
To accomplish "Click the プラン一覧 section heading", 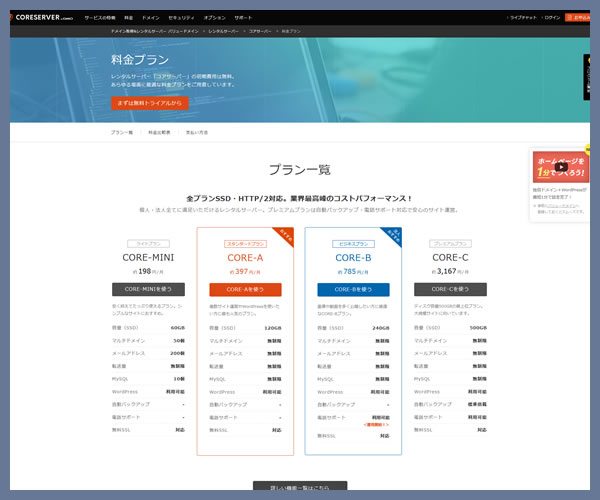I will (x=300, y=169).
